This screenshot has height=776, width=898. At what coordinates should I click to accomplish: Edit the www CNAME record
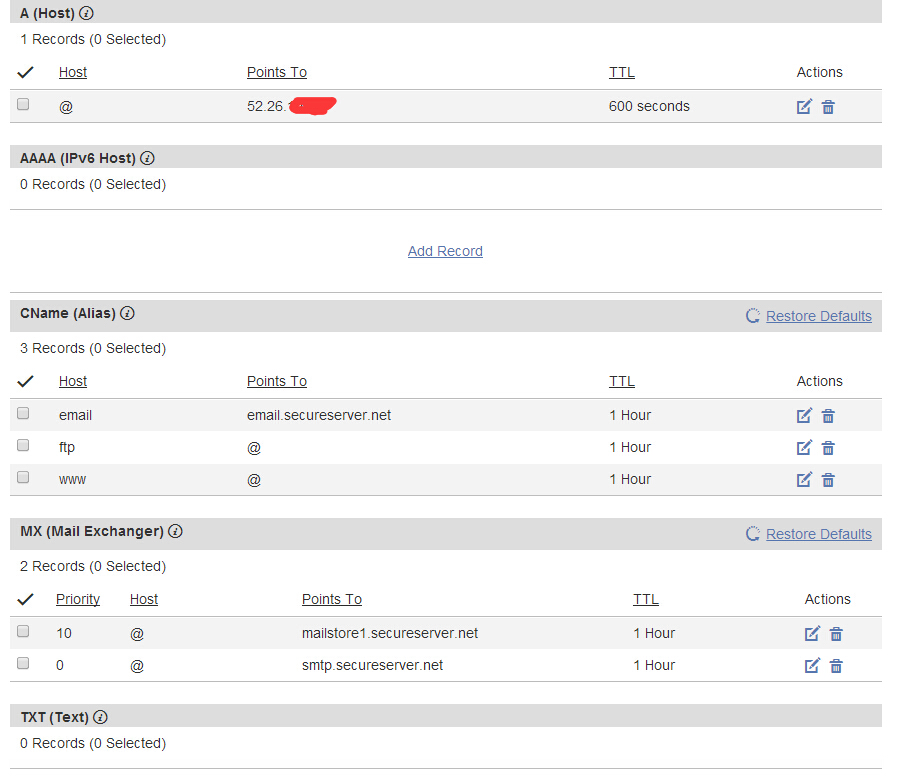[804, 479]
